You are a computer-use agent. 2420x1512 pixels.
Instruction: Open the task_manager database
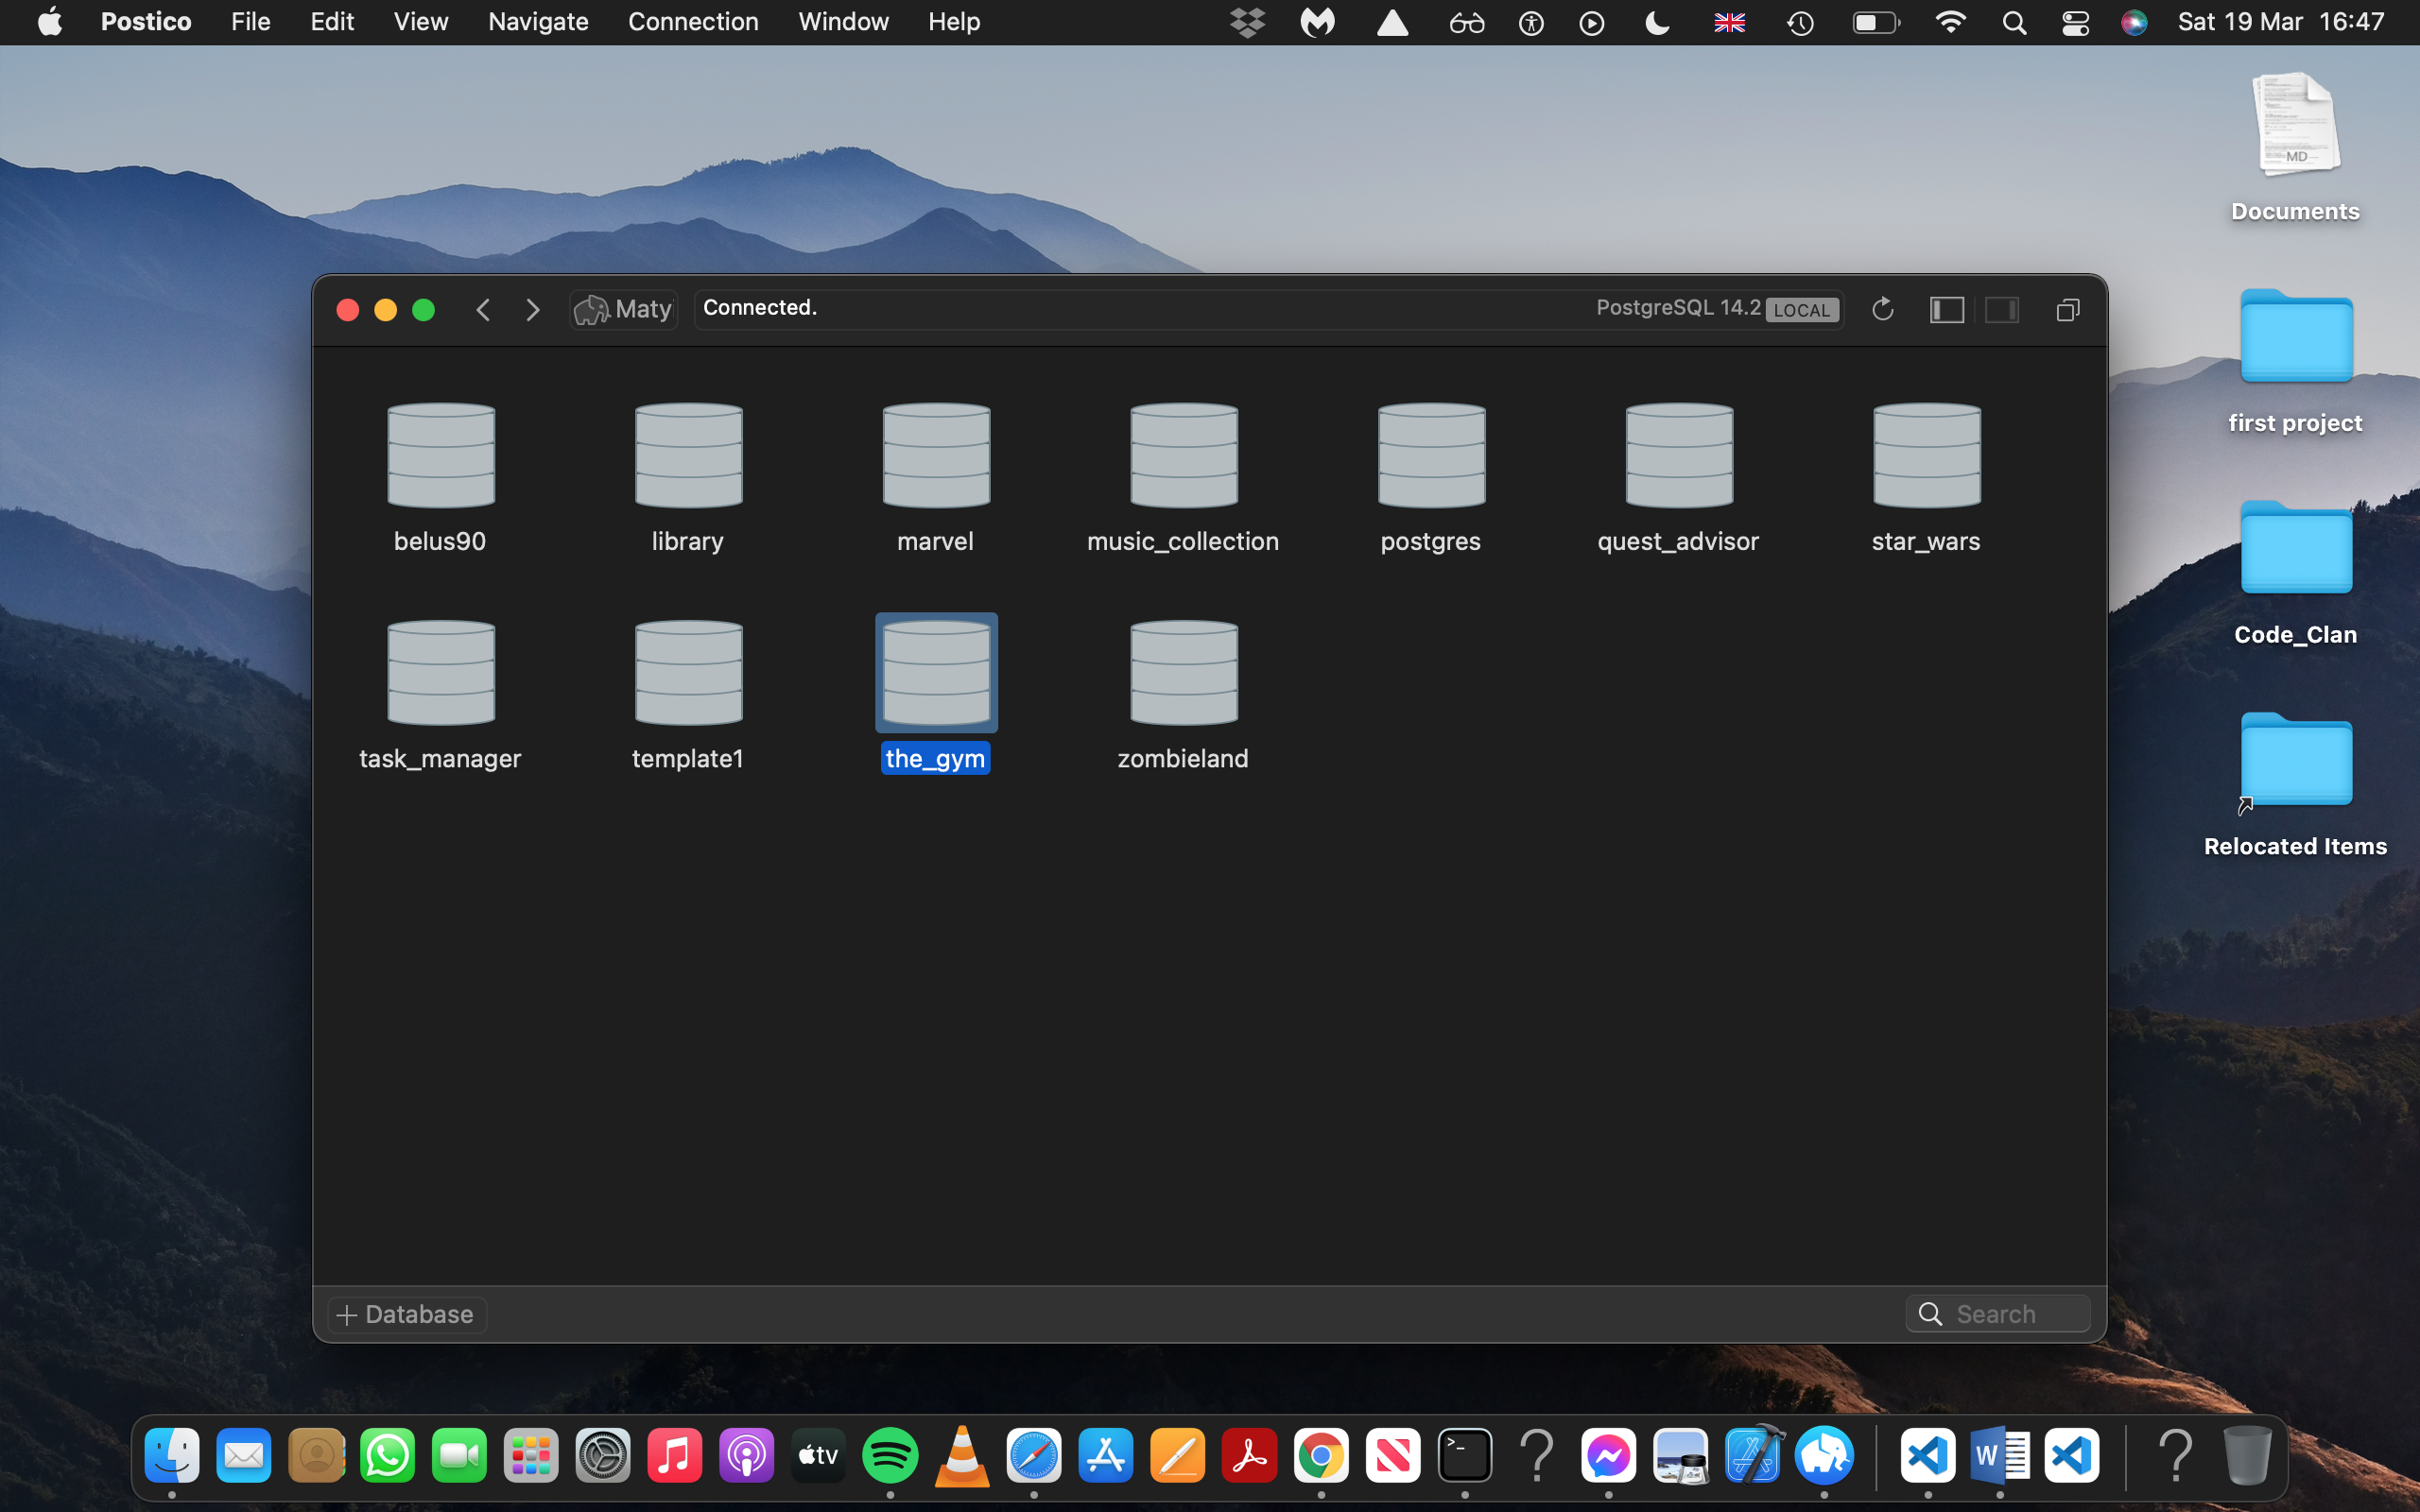point(441,673)
